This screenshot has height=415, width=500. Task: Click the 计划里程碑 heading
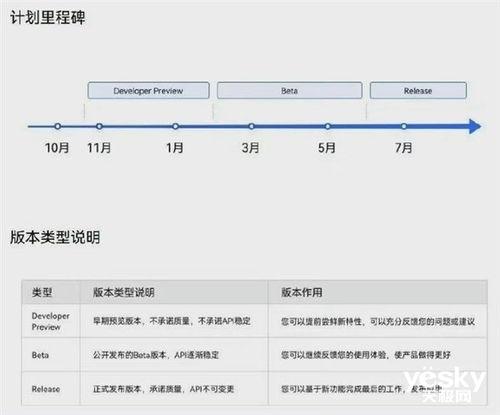click(48, 17)
